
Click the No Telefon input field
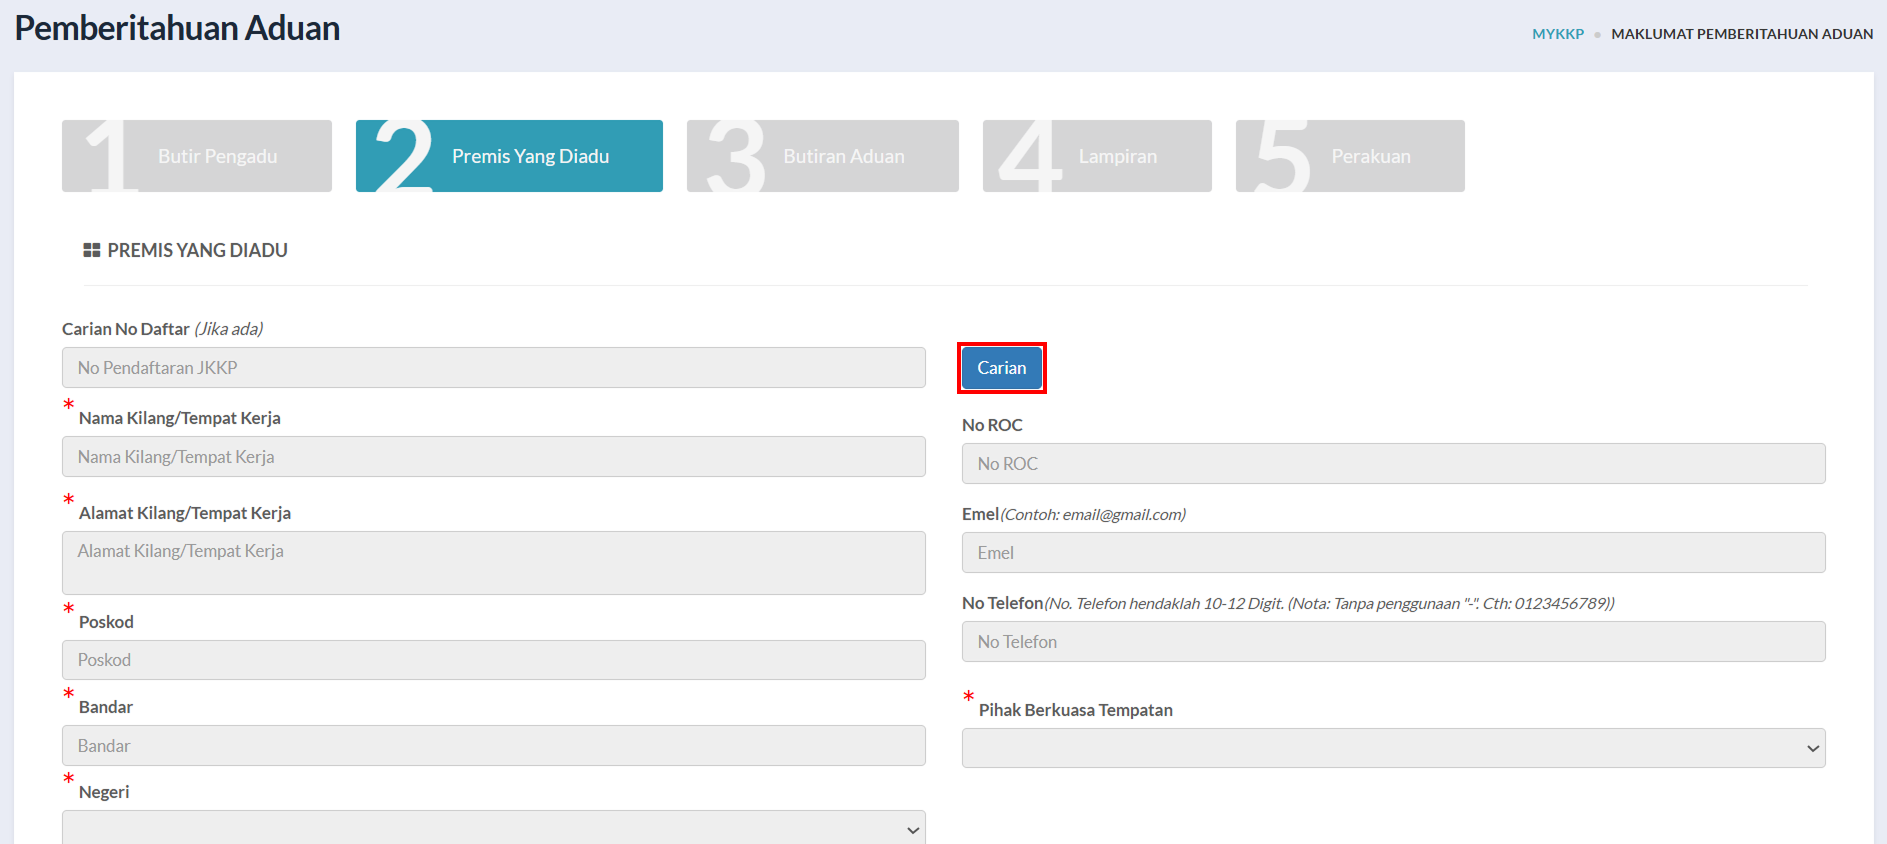pyautogui.click(x=1394, y=642)
